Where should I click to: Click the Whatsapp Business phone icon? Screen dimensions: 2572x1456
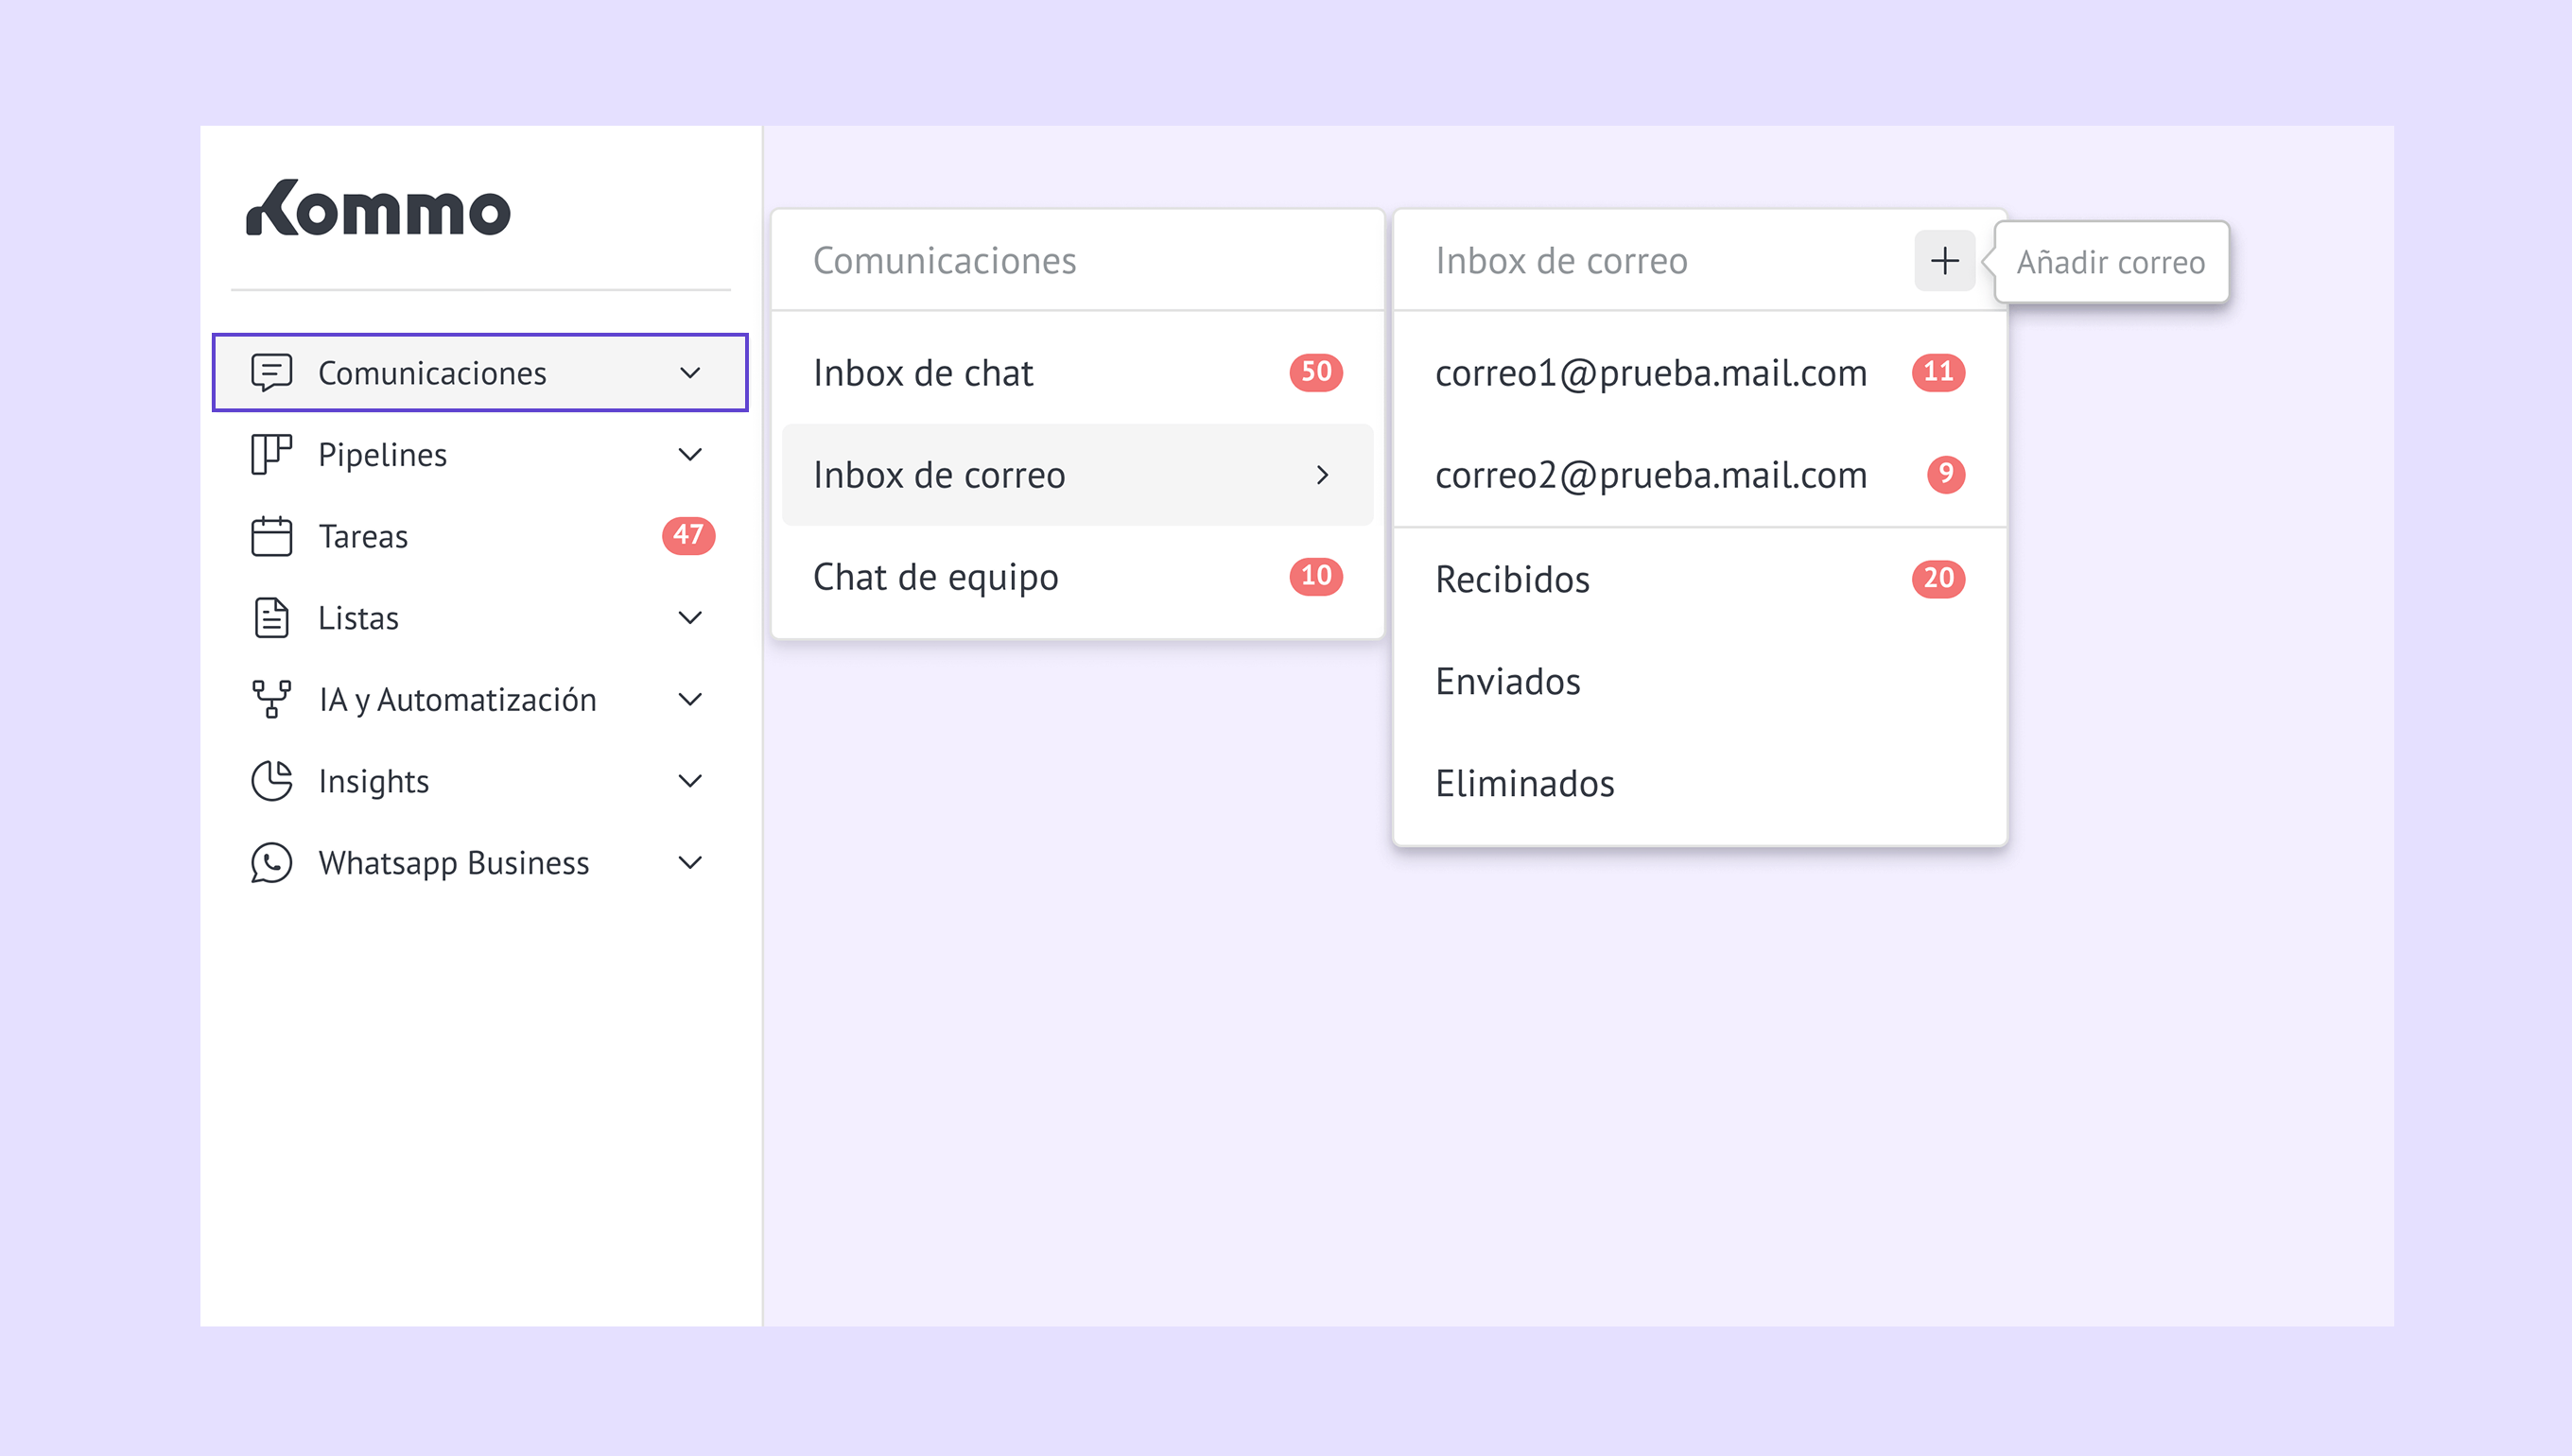click(x=271, y=862)
